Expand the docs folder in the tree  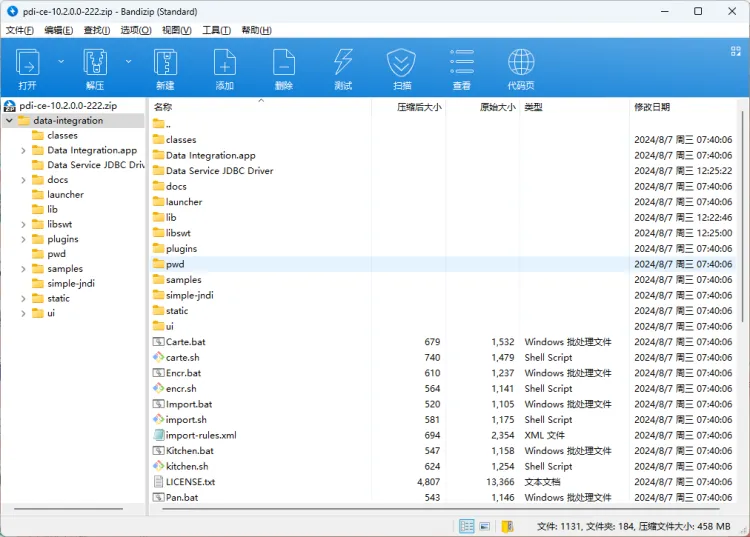[23, 180]
